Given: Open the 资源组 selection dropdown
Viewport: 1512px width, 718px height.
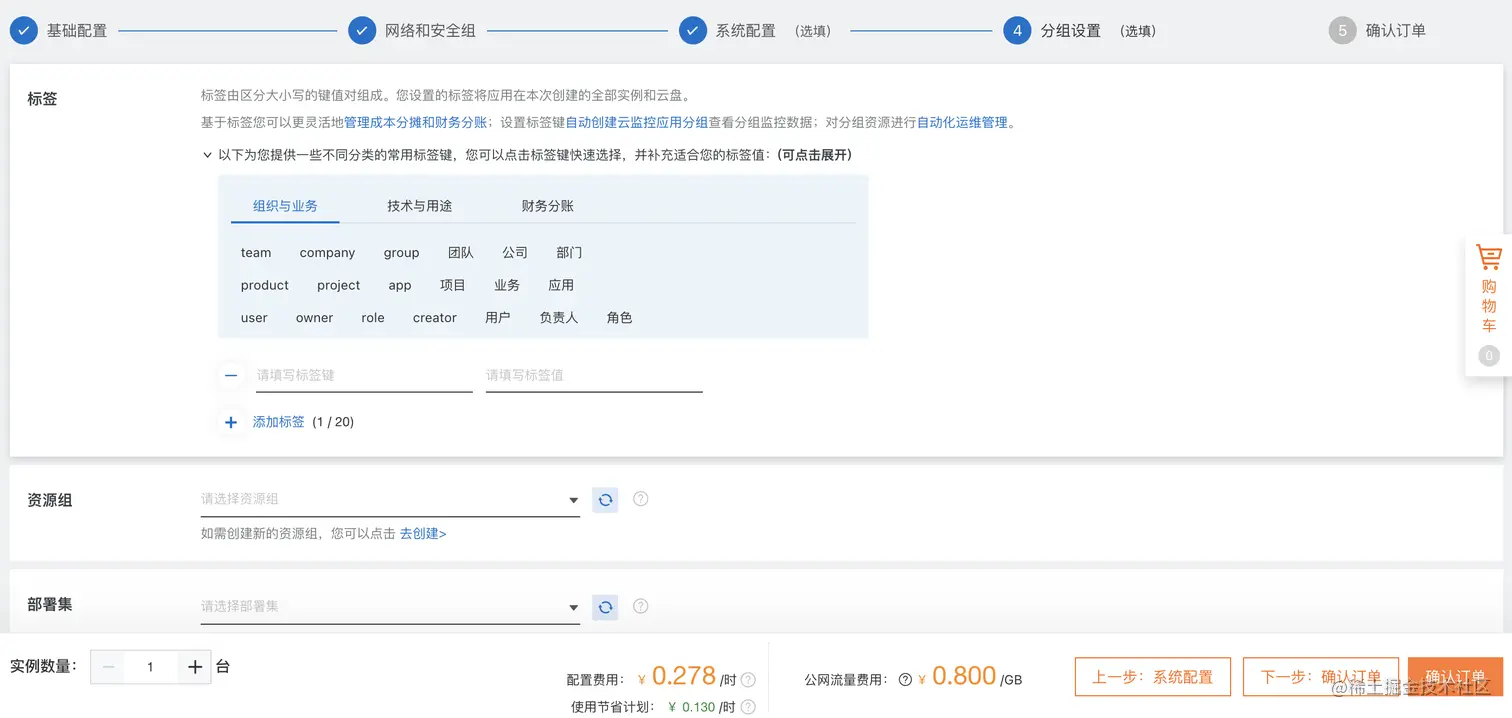Looking at the screenshot, I should click(390, 499).
